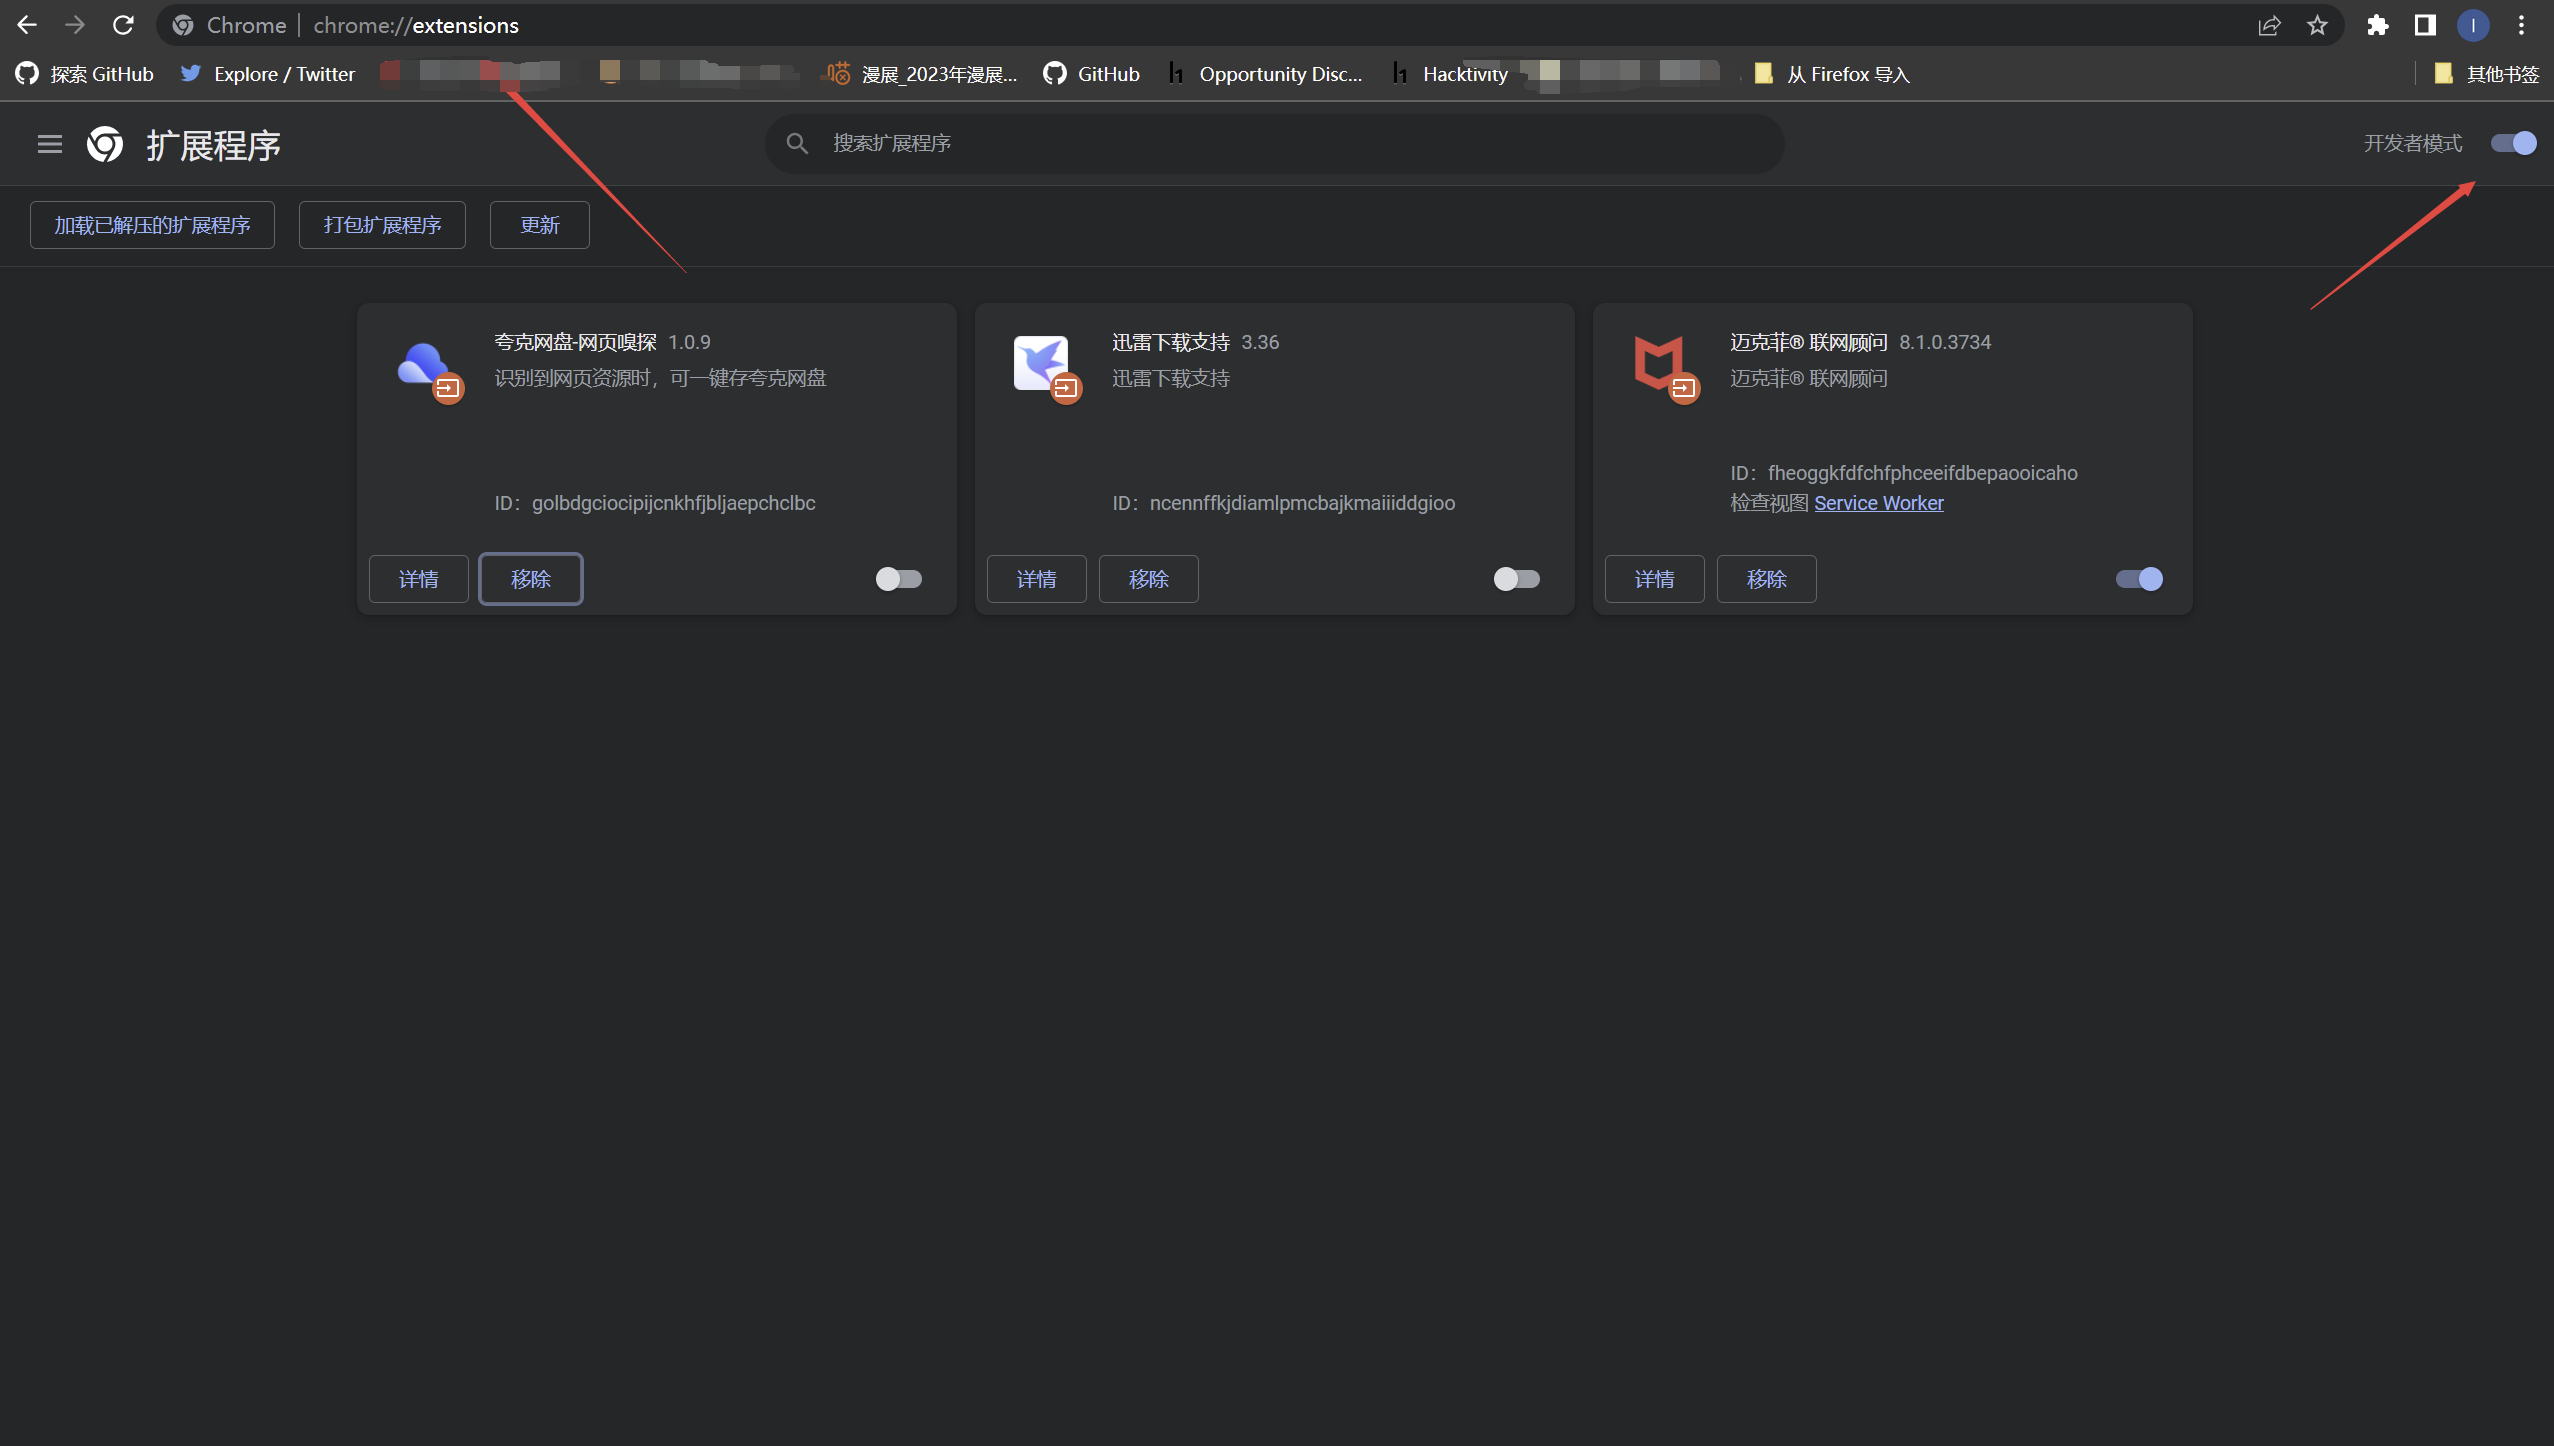Image resolution: width=2554 pixels, height=1446 pixels.
Task: Open the Explore / Twitter bookmark
Action: (x=268, y=74)
